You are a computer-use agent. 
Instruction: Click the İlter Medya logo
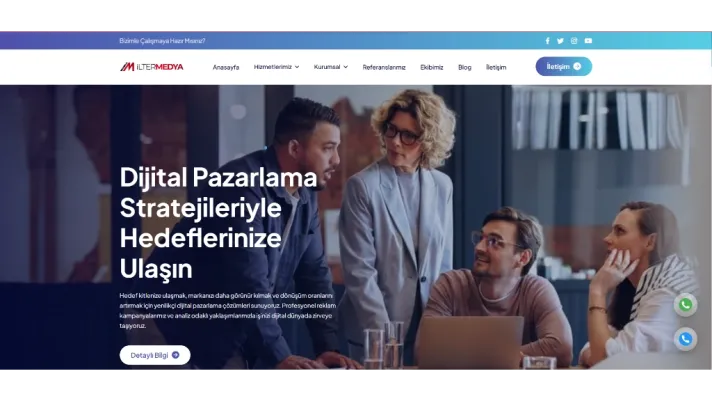pos(152,67)
